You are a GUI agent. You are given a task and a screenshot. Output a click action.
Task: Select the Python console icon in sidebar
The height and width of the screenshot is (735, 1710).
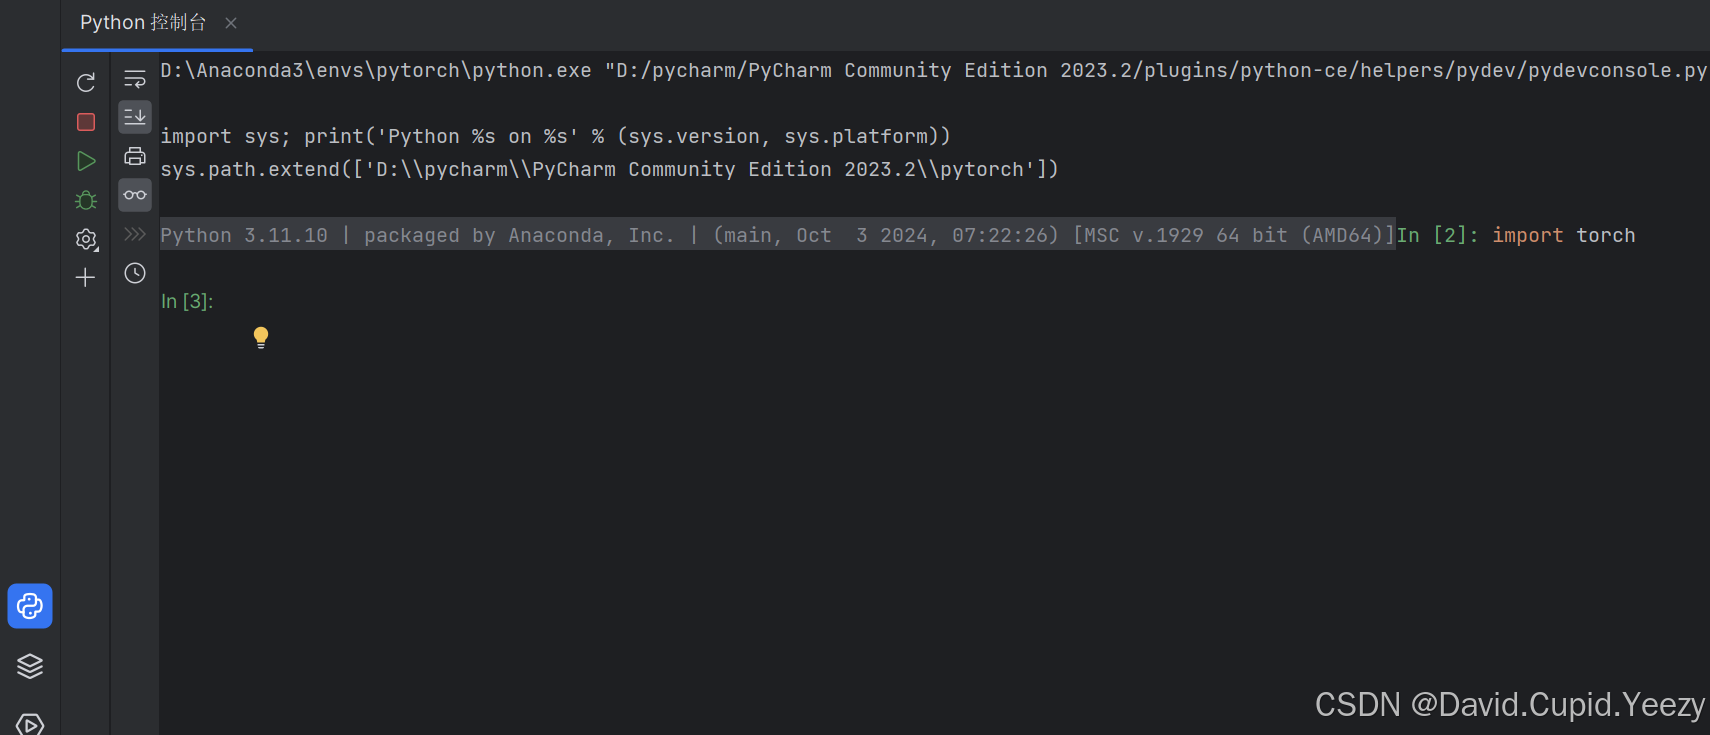click(x=29, y=605)
